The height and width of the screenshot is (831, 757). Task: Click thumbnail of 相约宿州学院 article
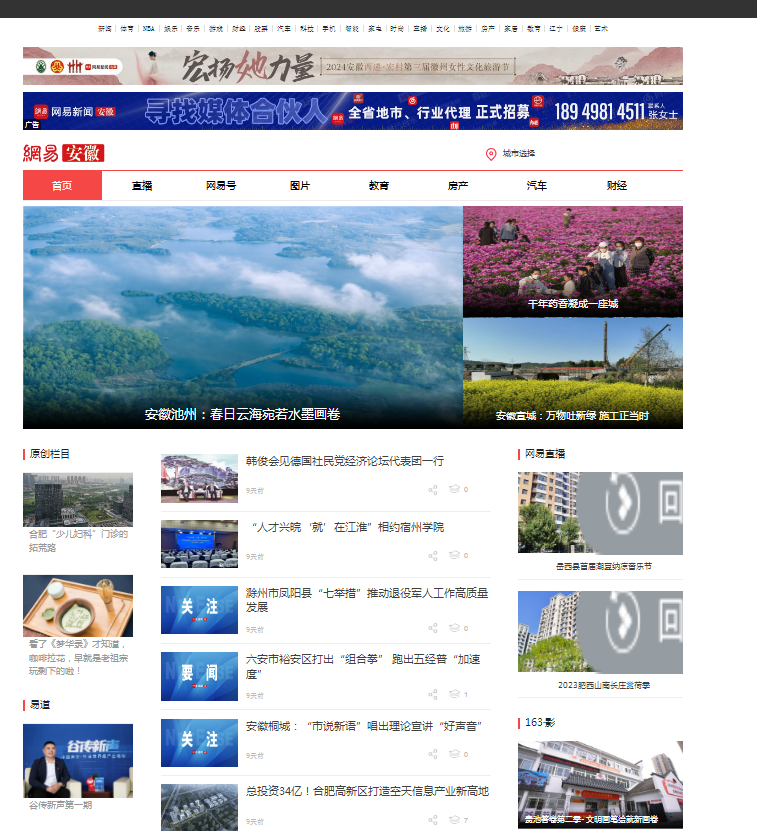coord(199,544)
